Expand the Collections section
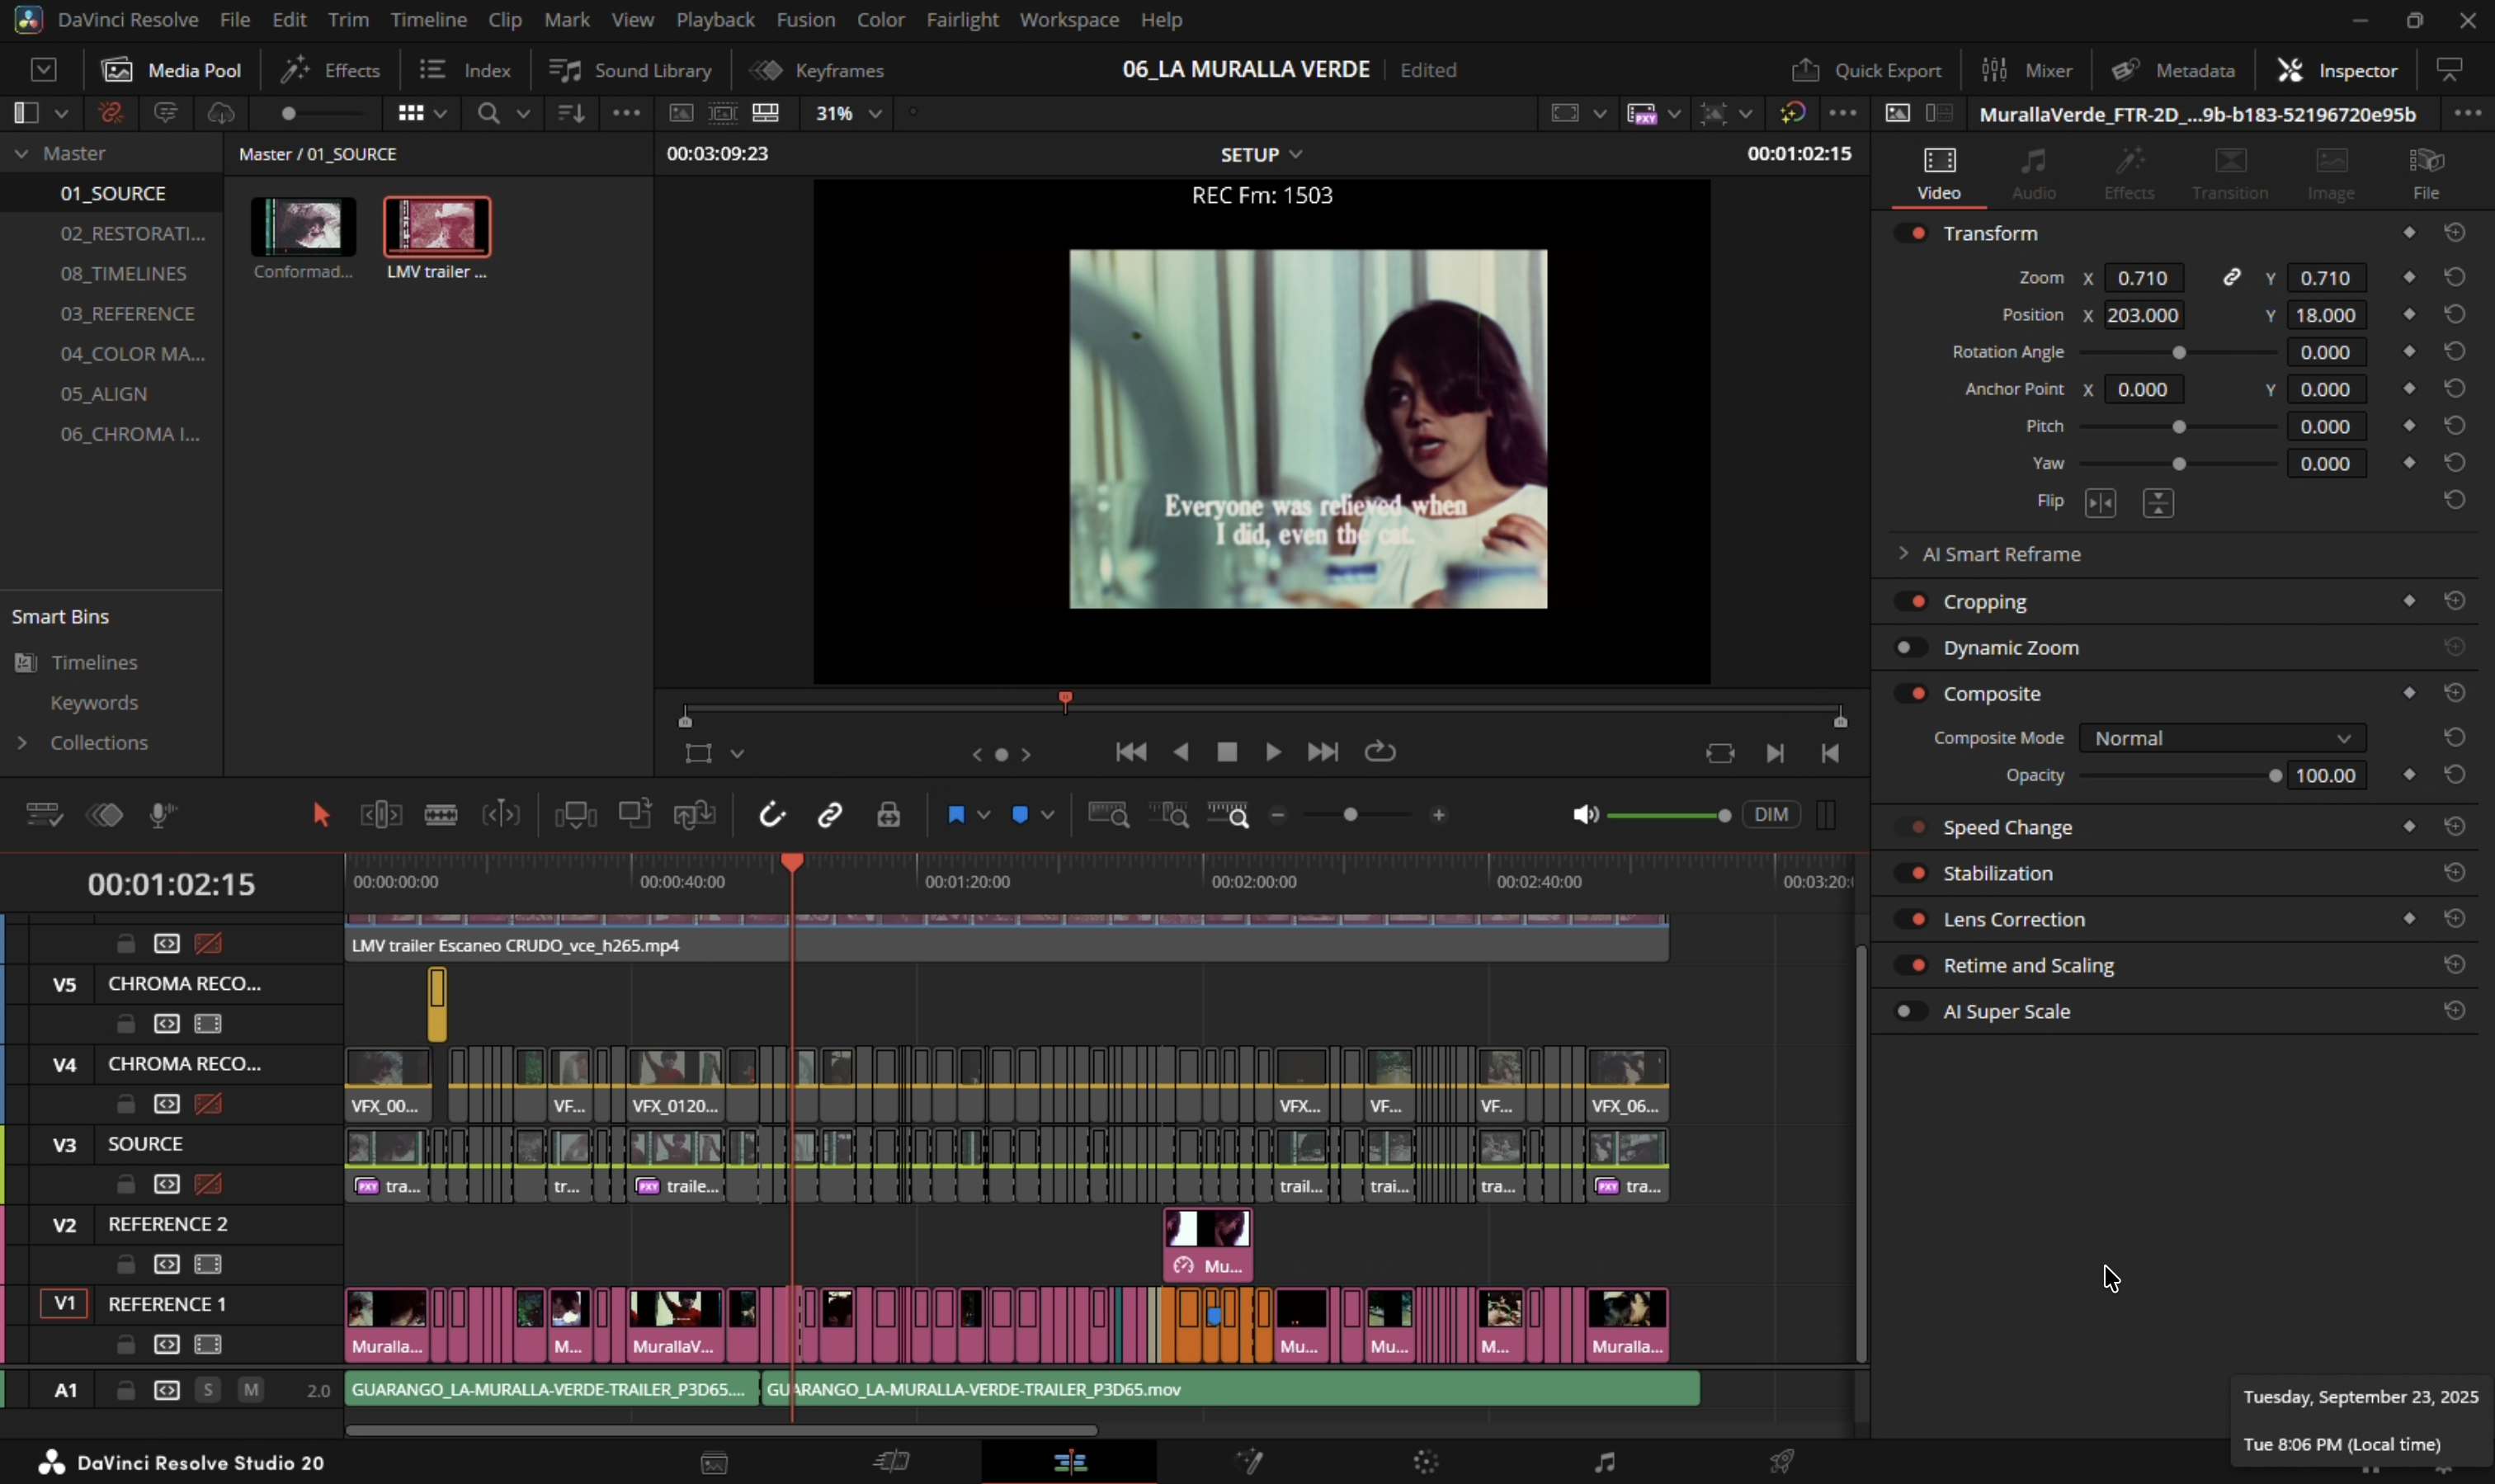Viewport: 2495px width, 1484px height. (x=22, y=742)
